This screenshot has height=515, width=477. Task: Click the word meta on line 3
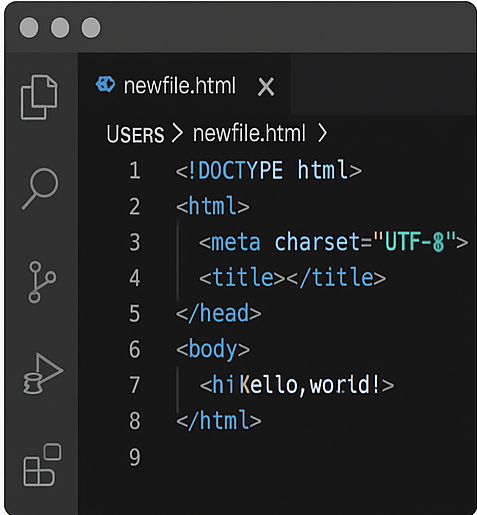(x=235, y=242)
